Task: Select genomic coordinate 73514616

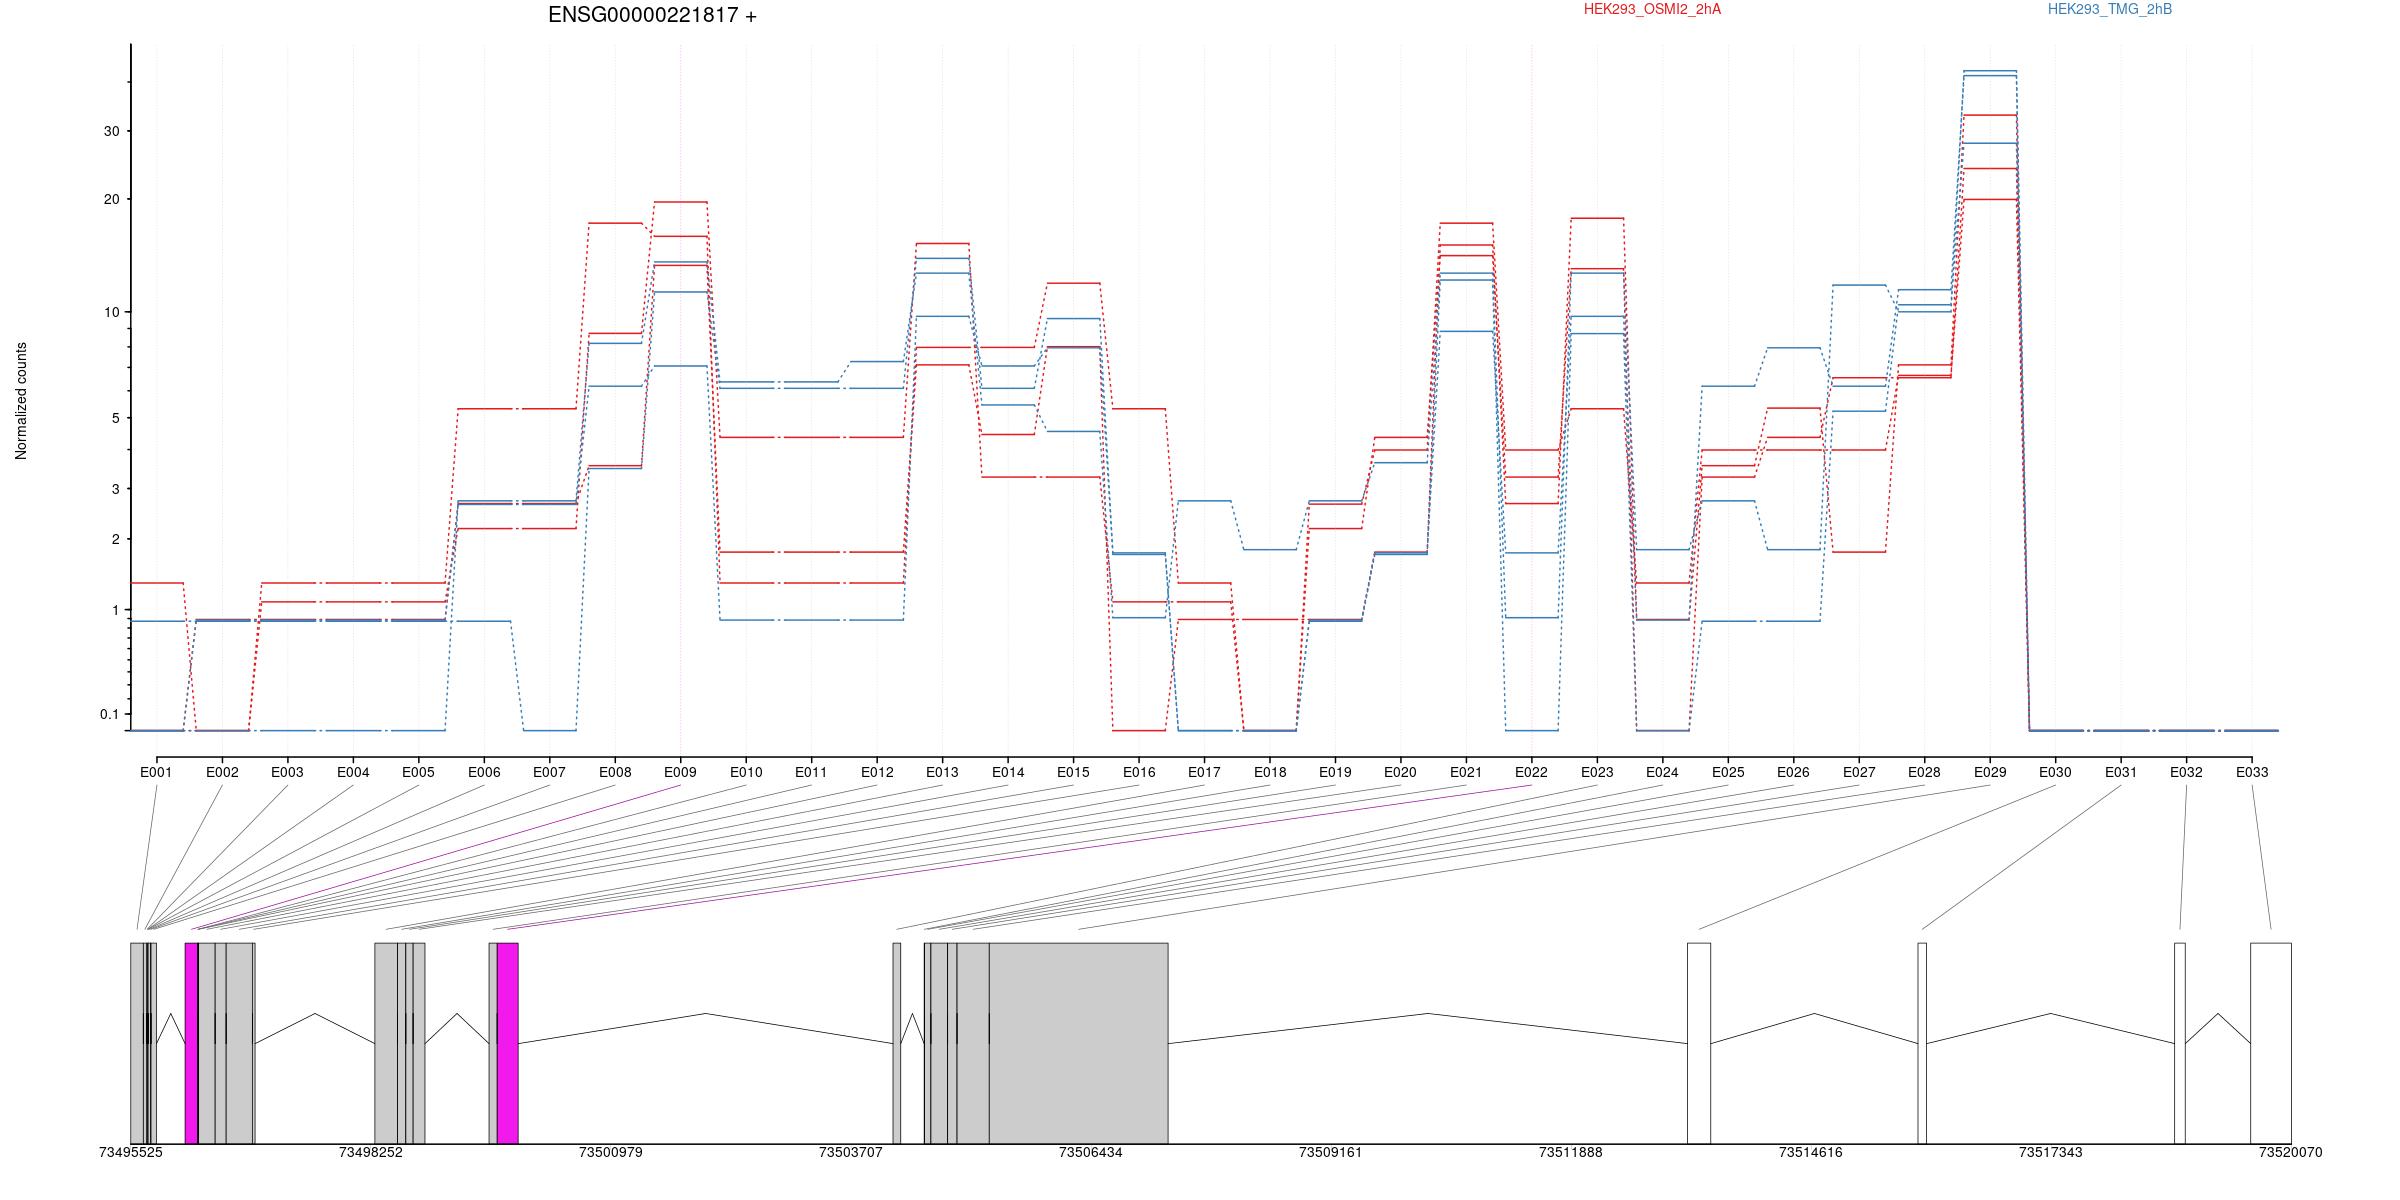Action: point(1811,1152)
